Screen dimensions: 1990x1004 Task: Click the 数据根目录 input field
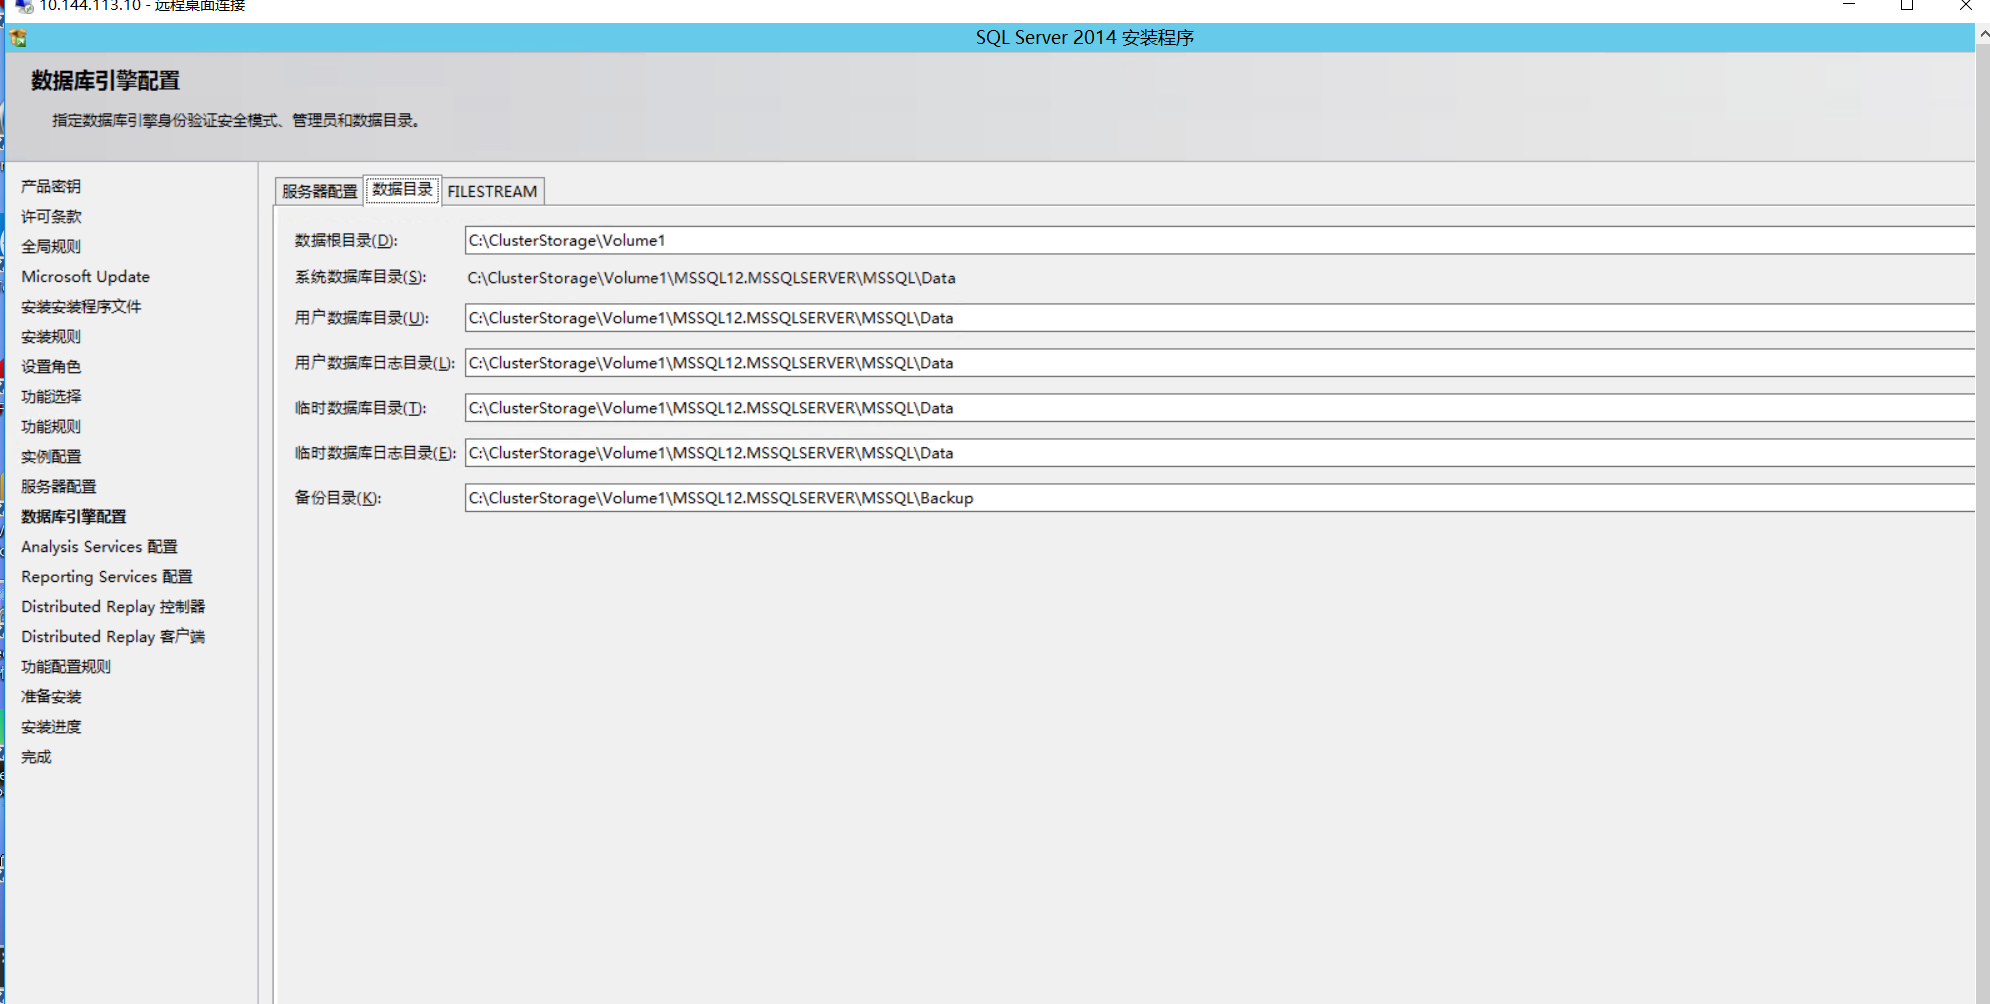tap(1219, 240)
